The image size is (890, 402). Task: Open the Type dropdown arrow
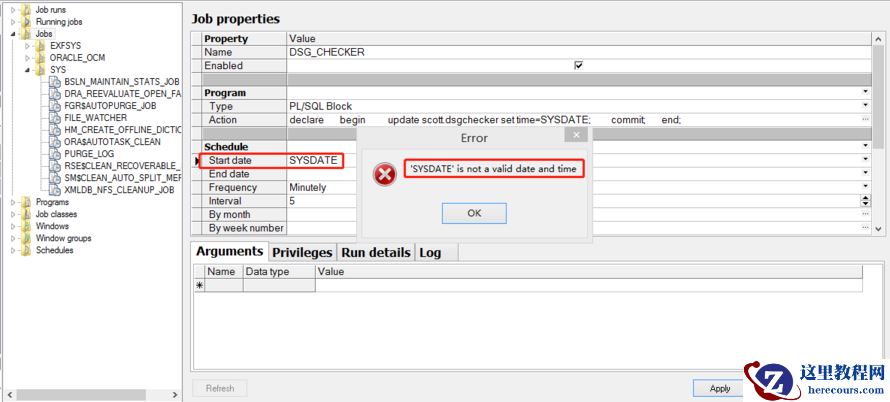pos(865,105)
